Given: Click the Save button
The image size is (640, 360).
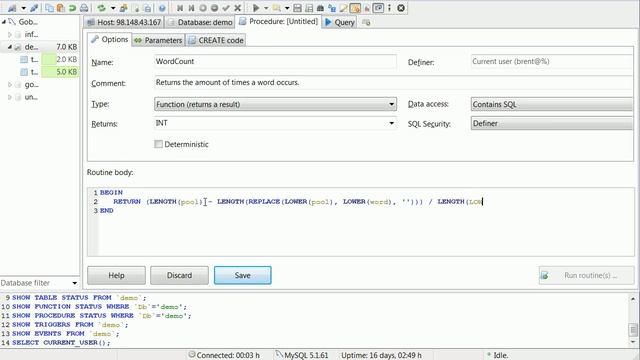Looking at the screenshot, I should (x=242, y=276).
